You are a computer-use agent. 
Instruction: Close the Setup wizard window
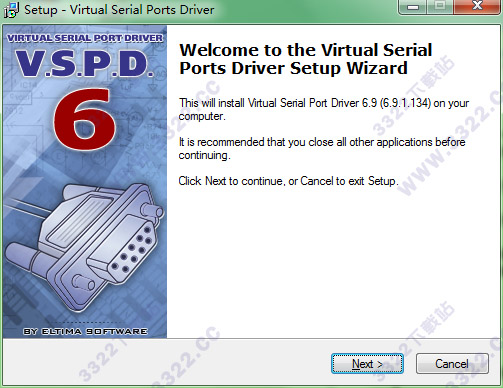(477, 6)
